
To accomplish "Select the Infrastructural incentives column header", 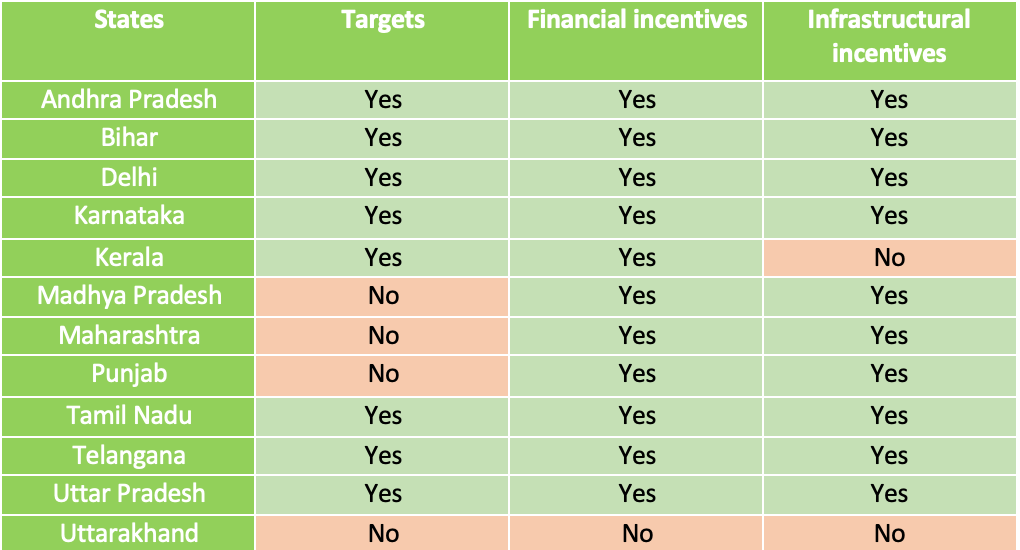I will click(x=889, y=41).
